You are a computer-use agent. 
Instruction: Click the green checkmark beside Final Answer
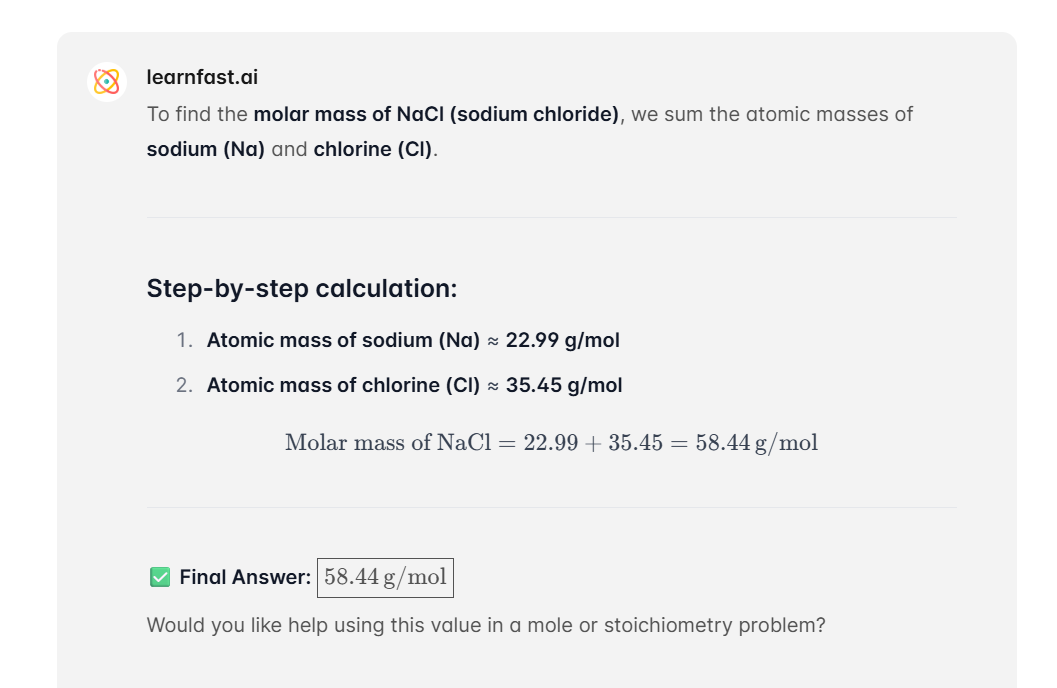click(x=160, y=577)
